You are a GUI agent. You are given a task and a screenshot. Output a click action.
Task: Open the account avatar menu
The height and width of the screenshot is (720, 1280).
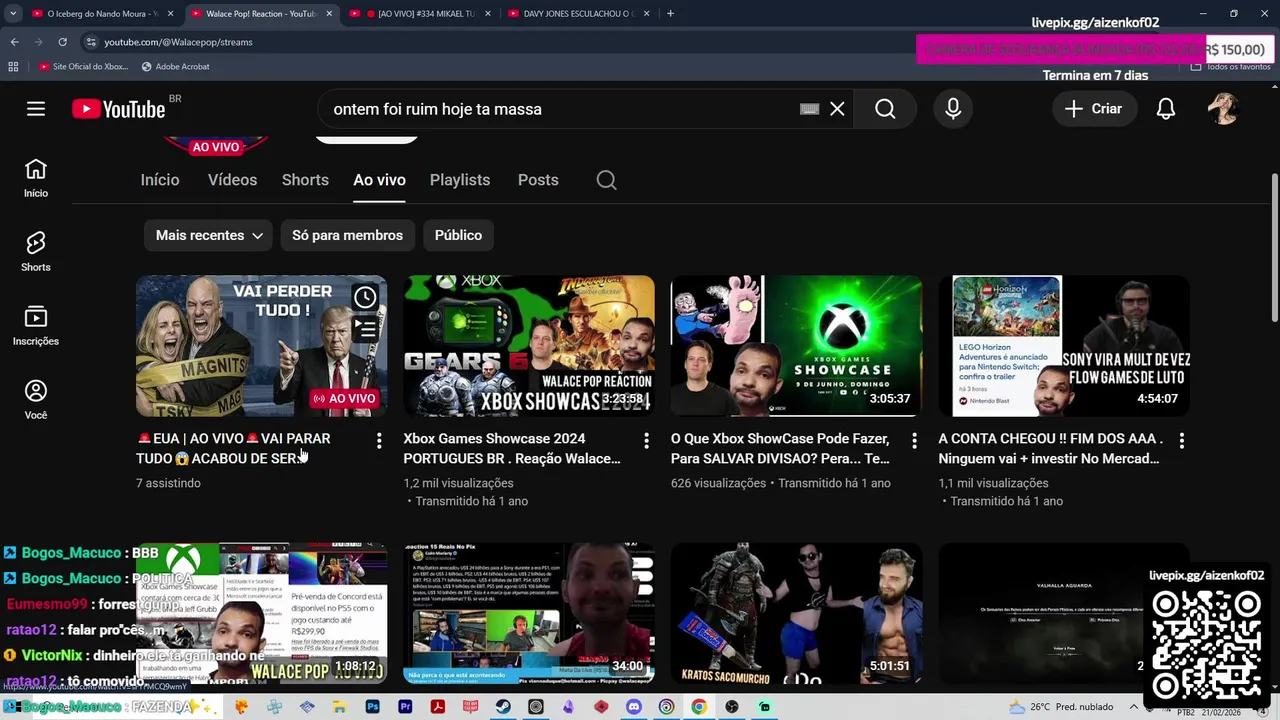tap(1223, 109)
